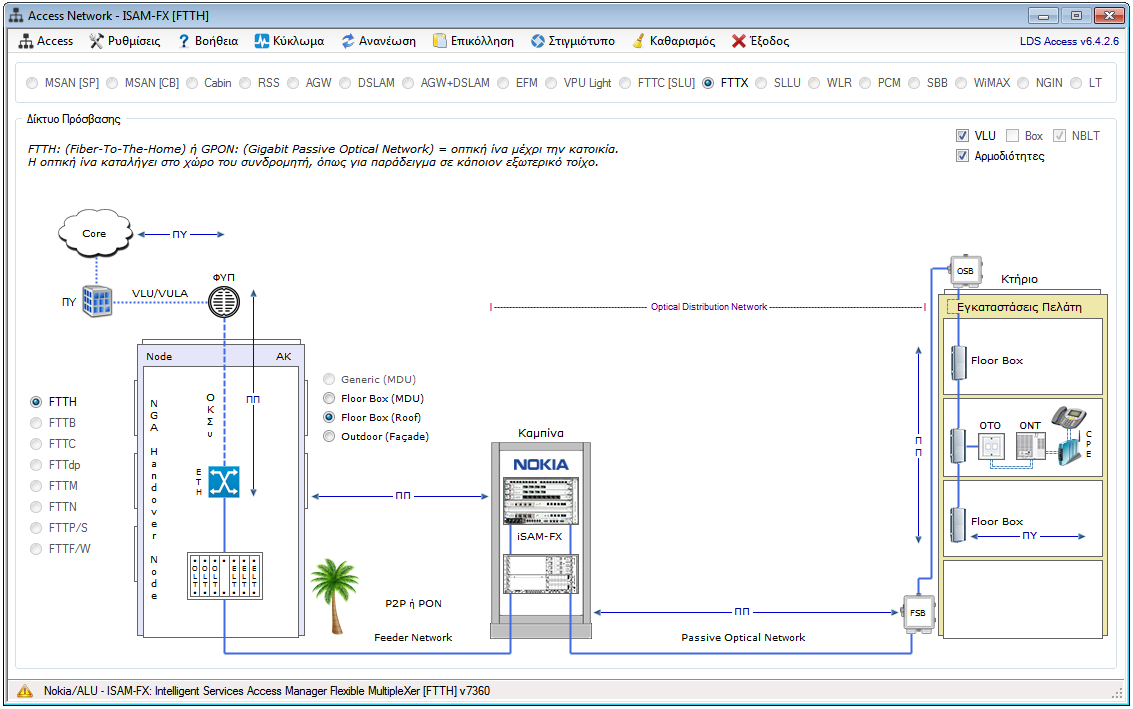Enable the Box checkbox
The width and height of the screenshot is (1133, 709).
click(x=1013, y=136)
